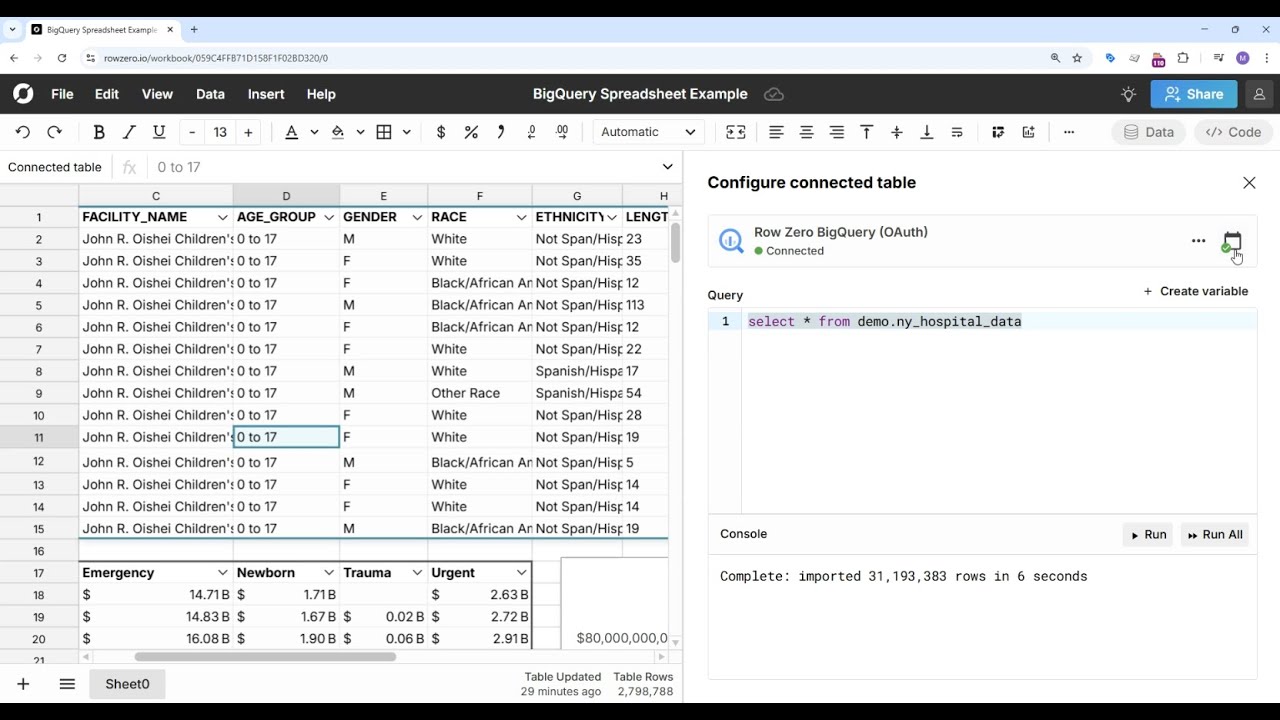Open the Edit menu
Screen dimensions: 1280x720
pos(107,94)
